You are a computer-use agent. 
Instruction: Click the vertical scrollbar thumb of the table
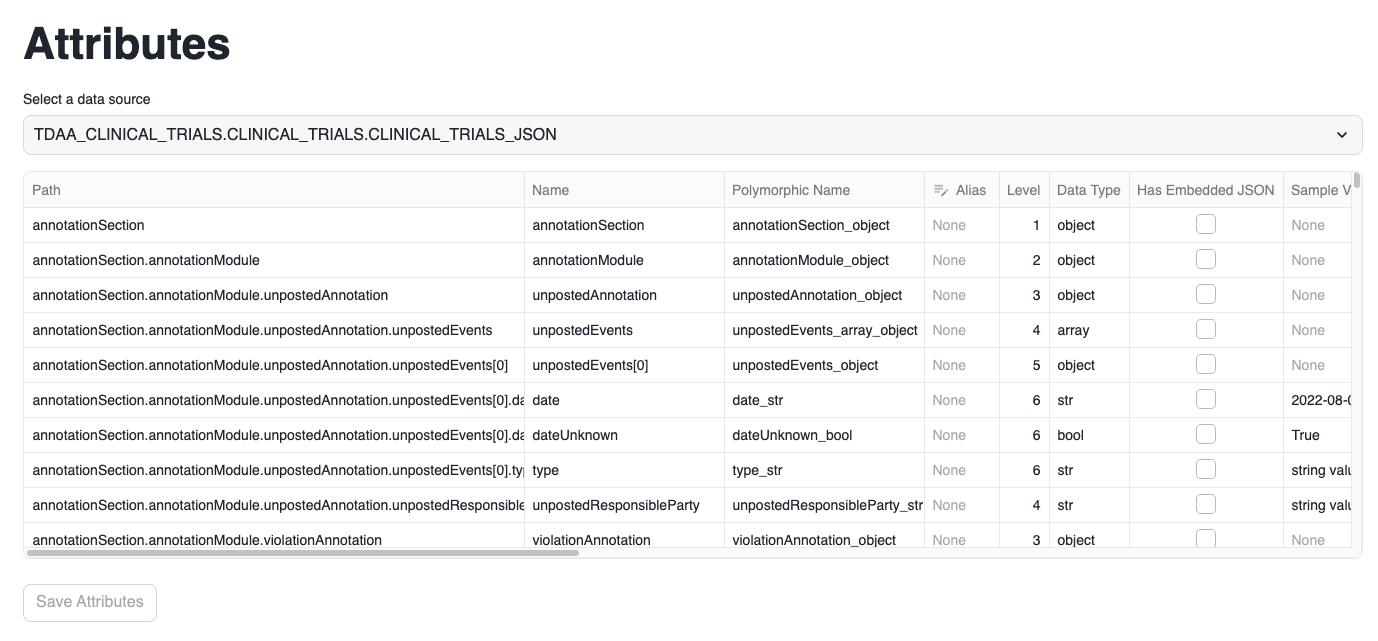[1357, 182]
